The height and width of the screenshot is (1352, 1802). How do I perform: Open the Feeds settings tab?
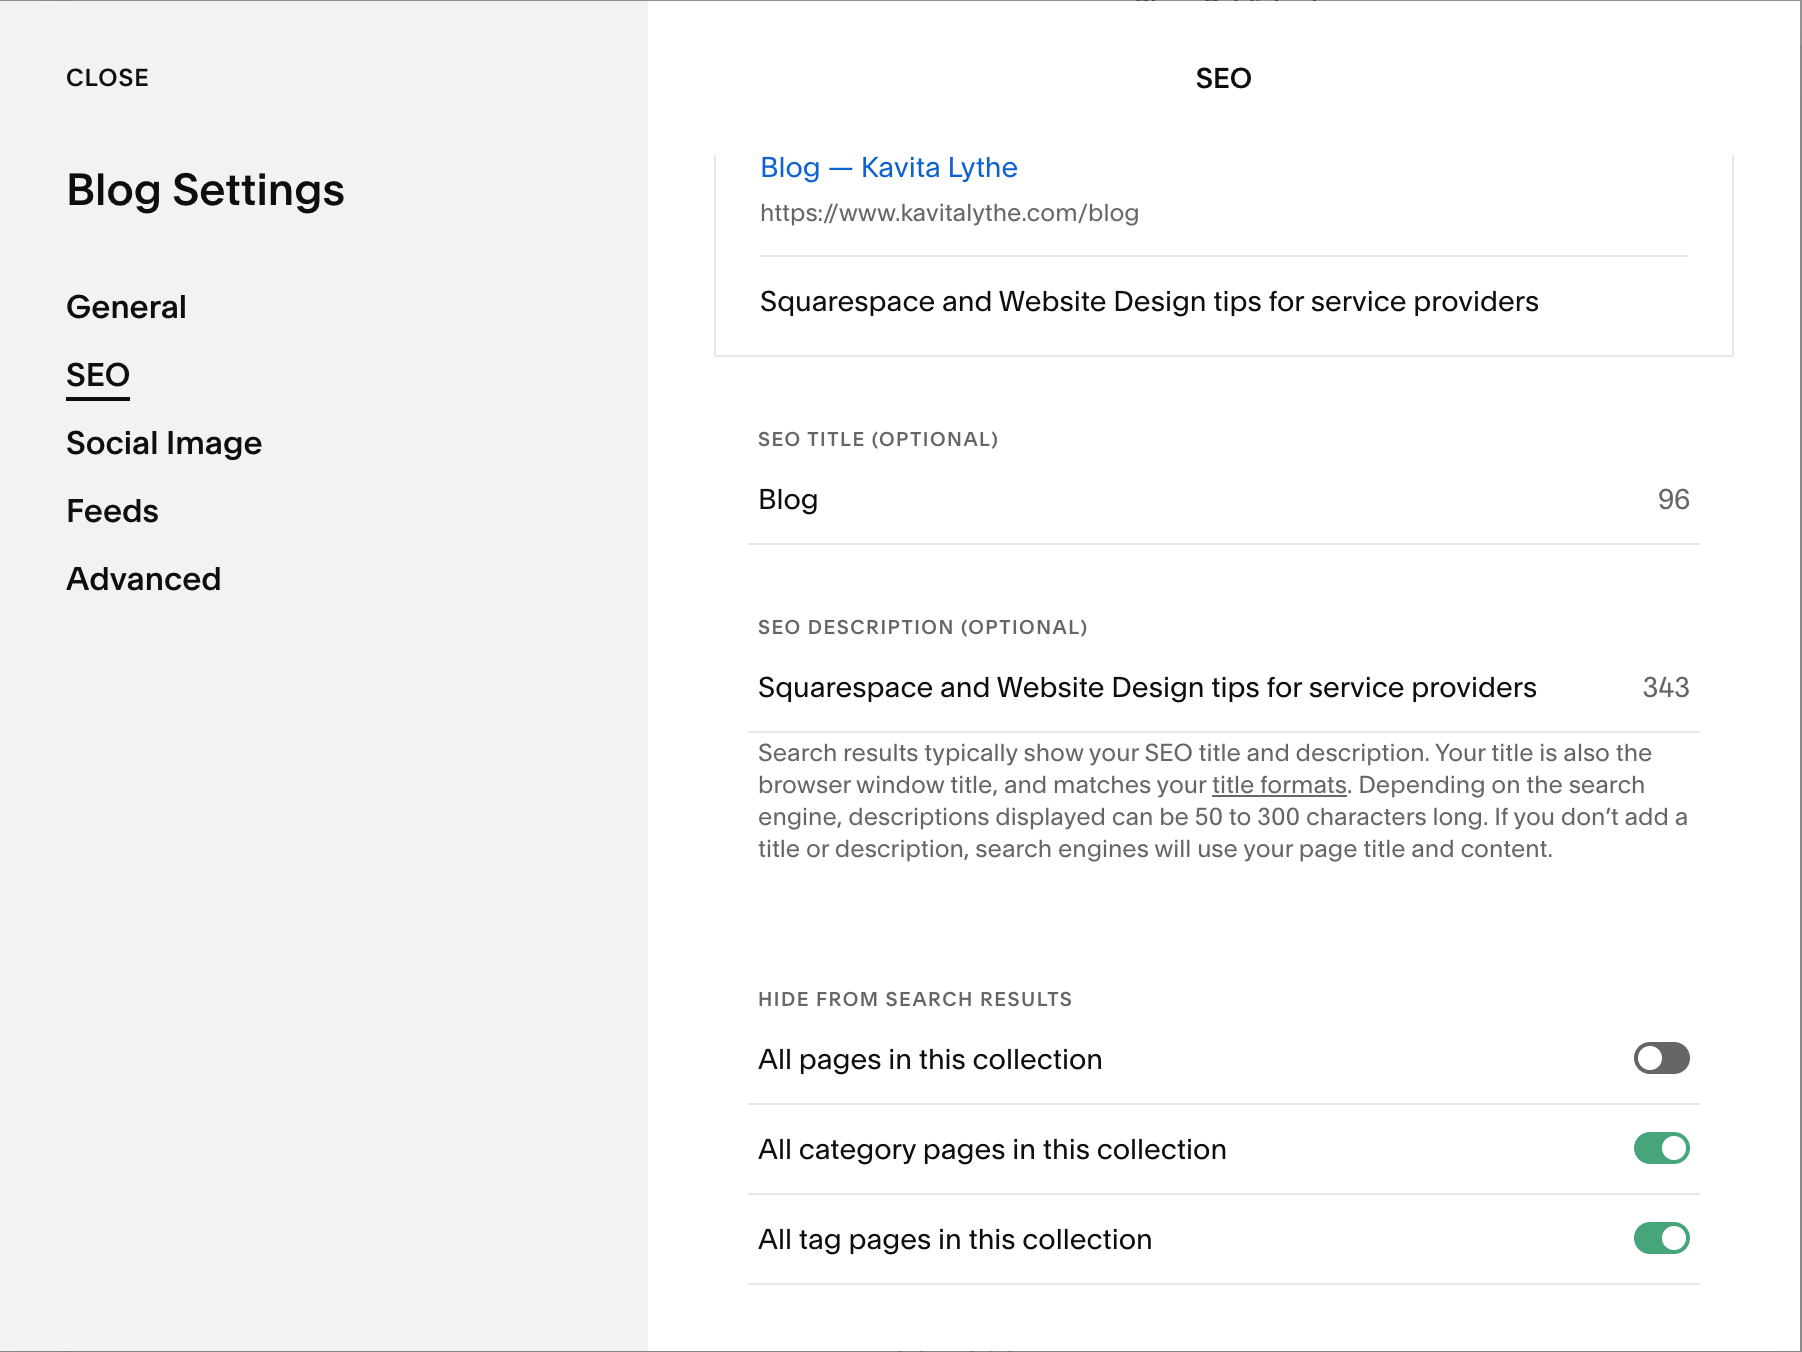click(112, 511)
